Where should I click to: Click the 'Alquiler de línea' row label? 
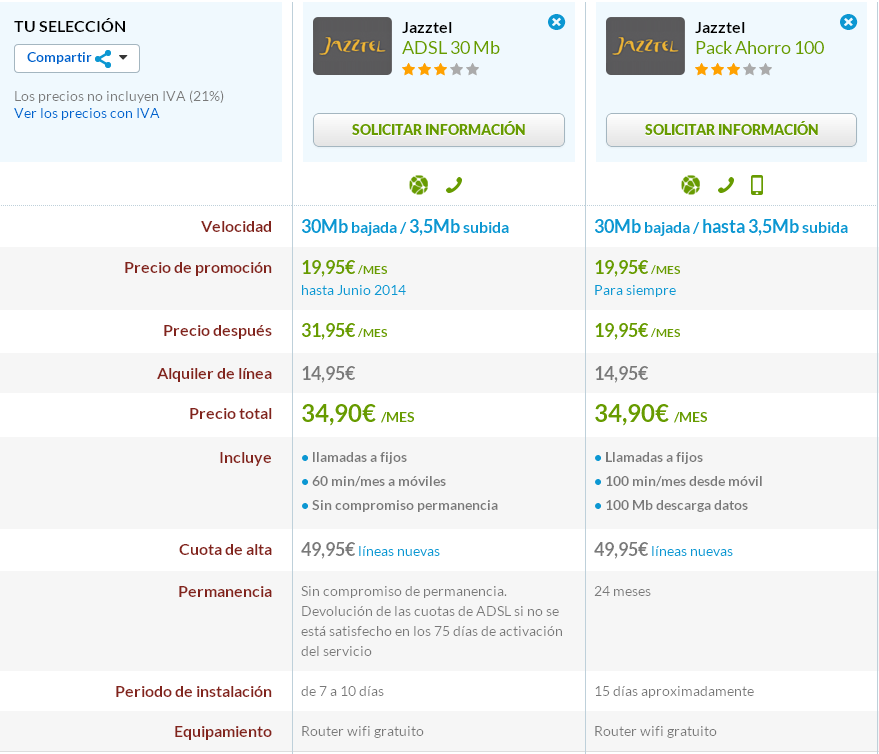[x=215, y=374]
